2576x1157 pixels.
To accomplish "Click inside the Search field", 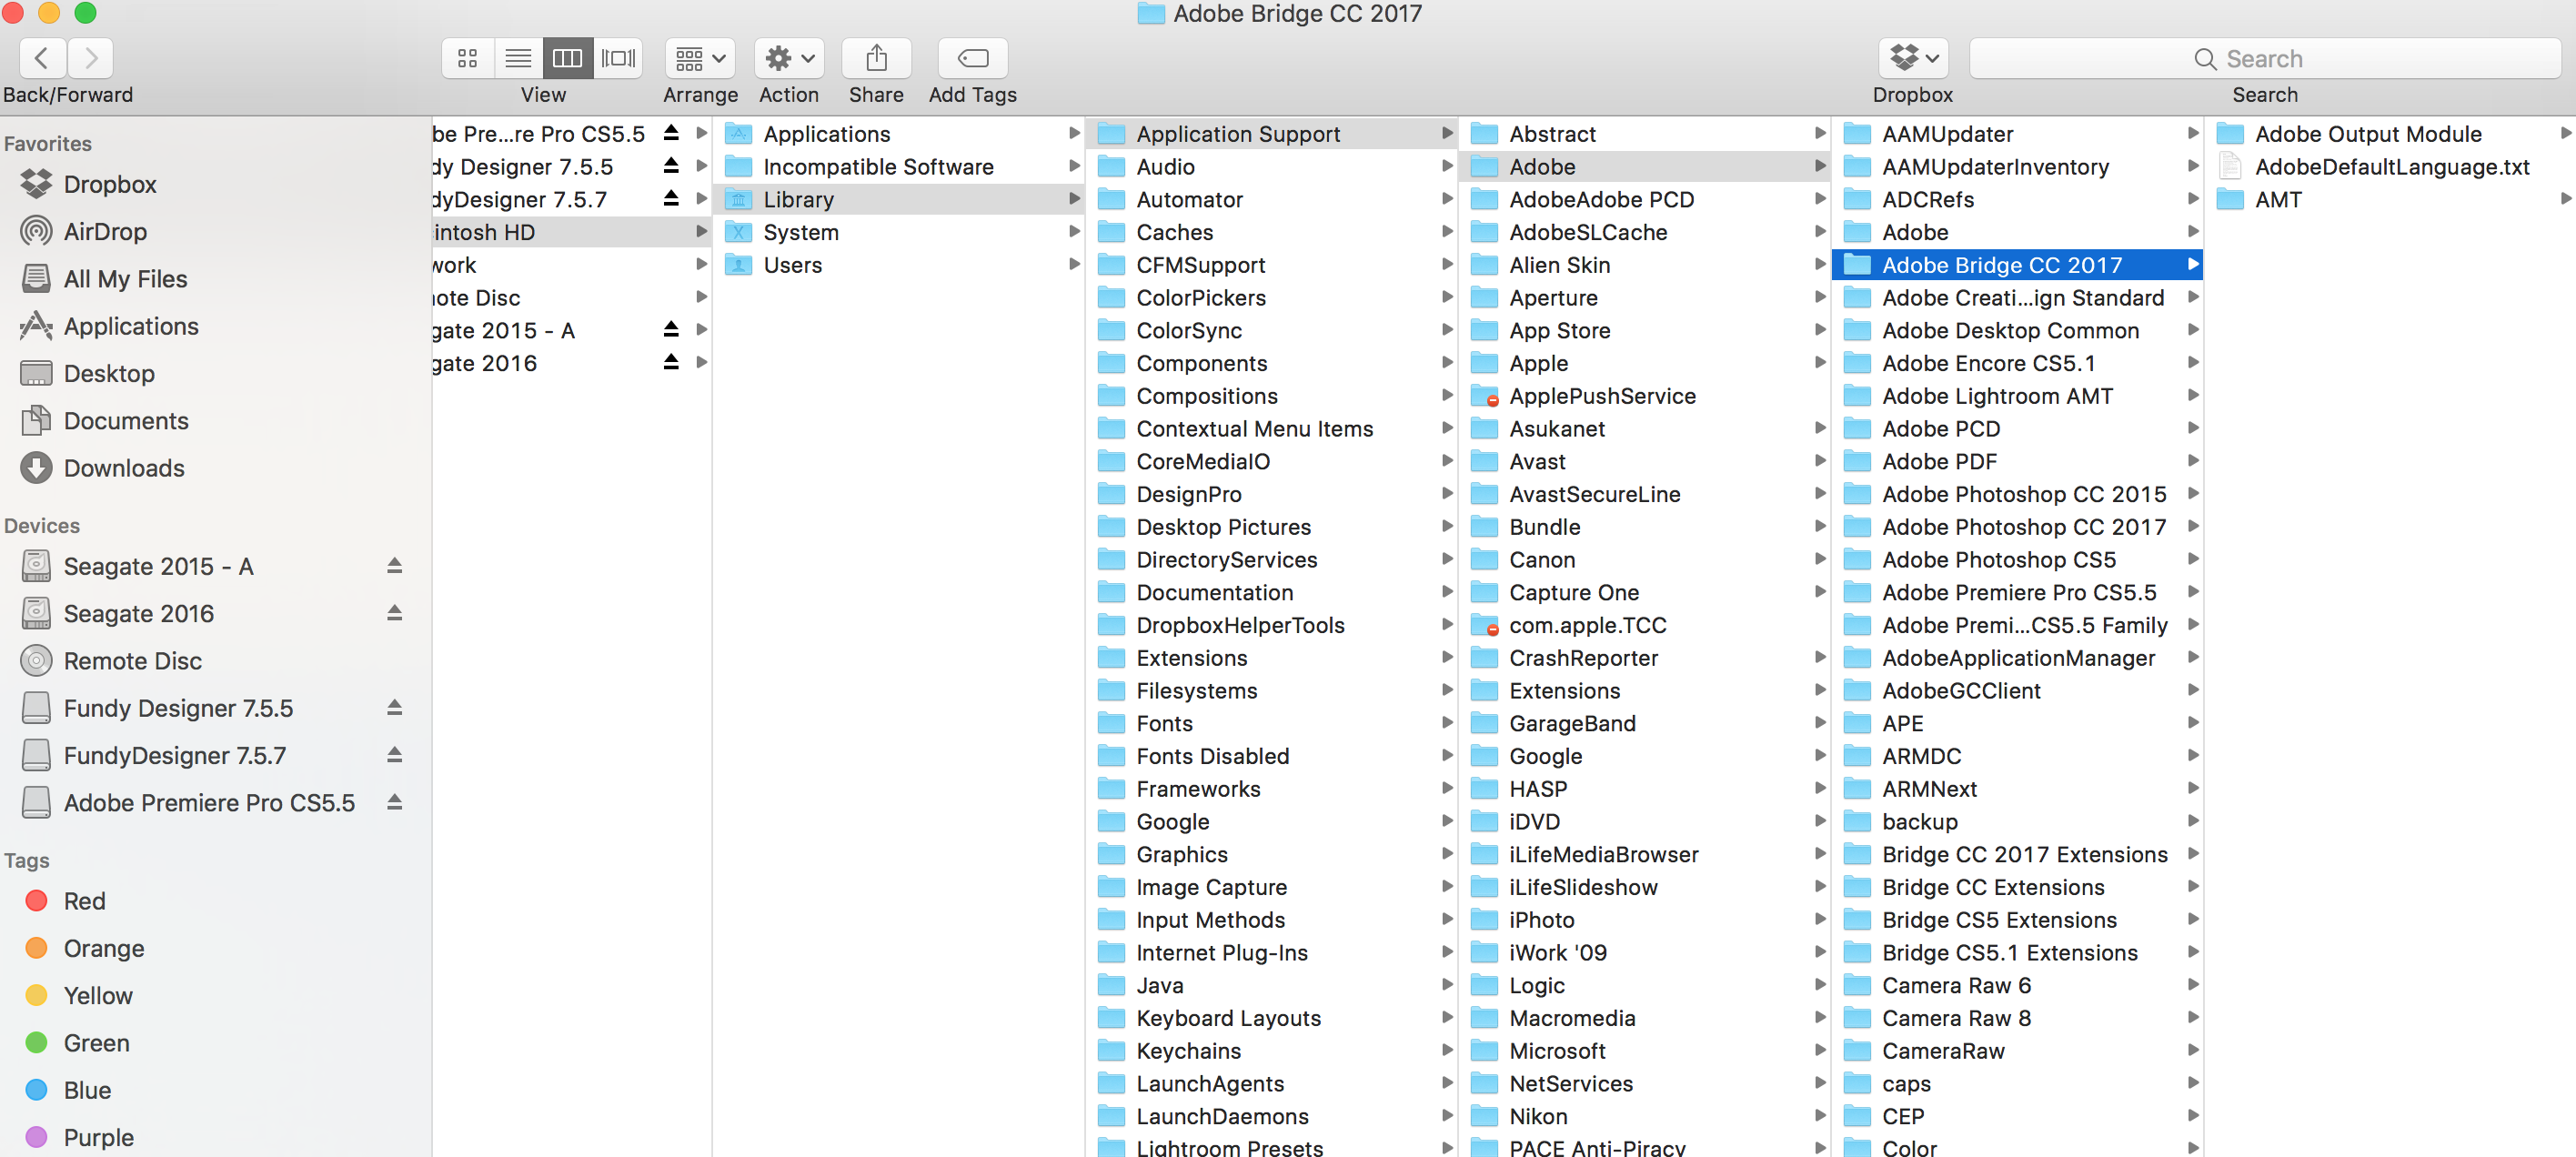I will 2264,58.
